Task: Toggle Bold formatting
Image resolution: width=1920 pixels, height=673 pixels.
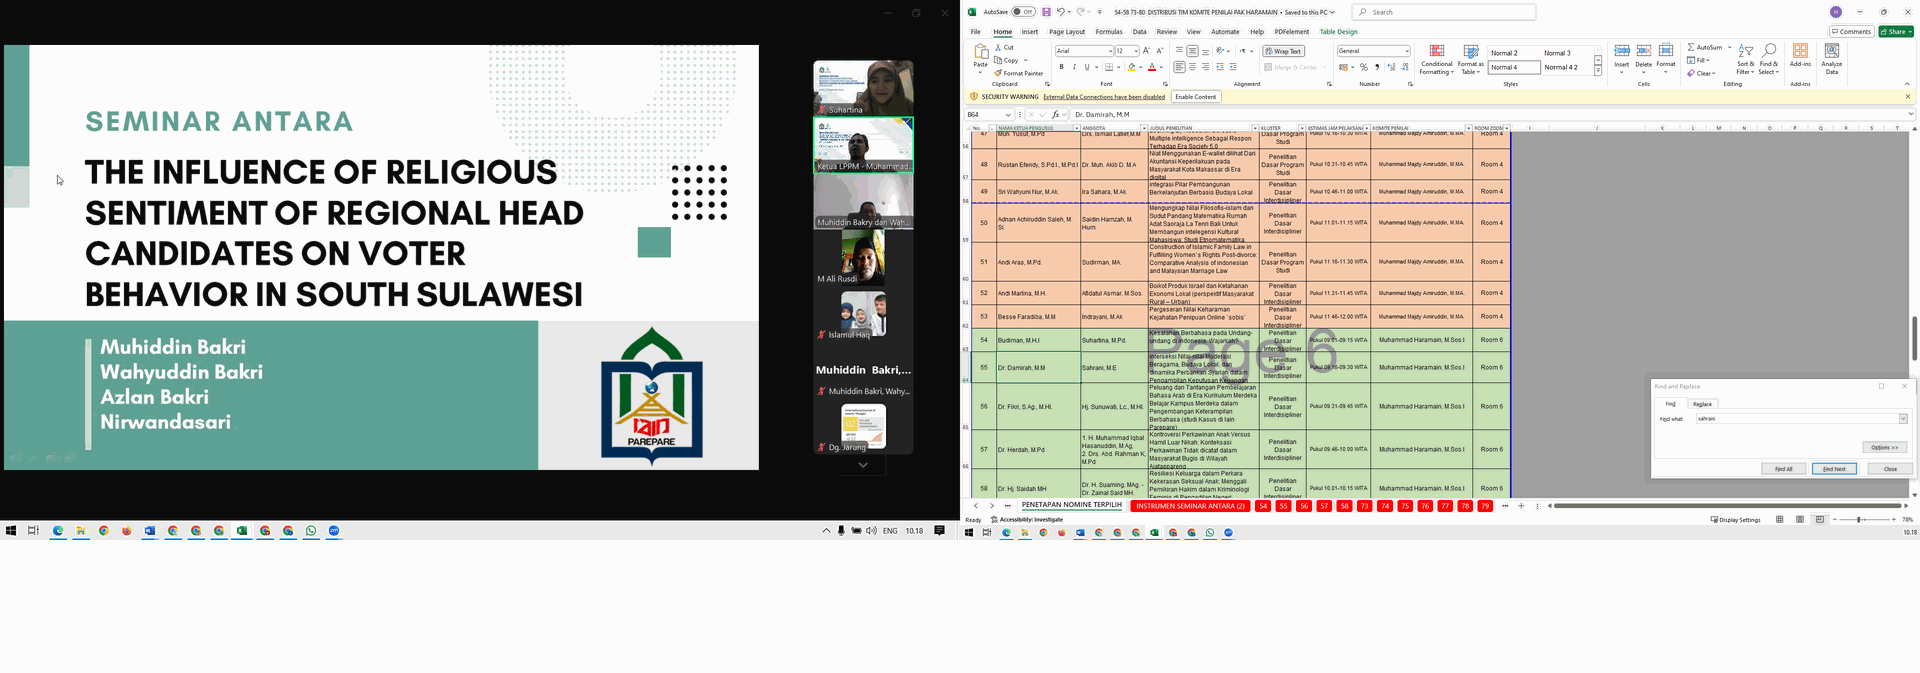Action: (1062, 67)
